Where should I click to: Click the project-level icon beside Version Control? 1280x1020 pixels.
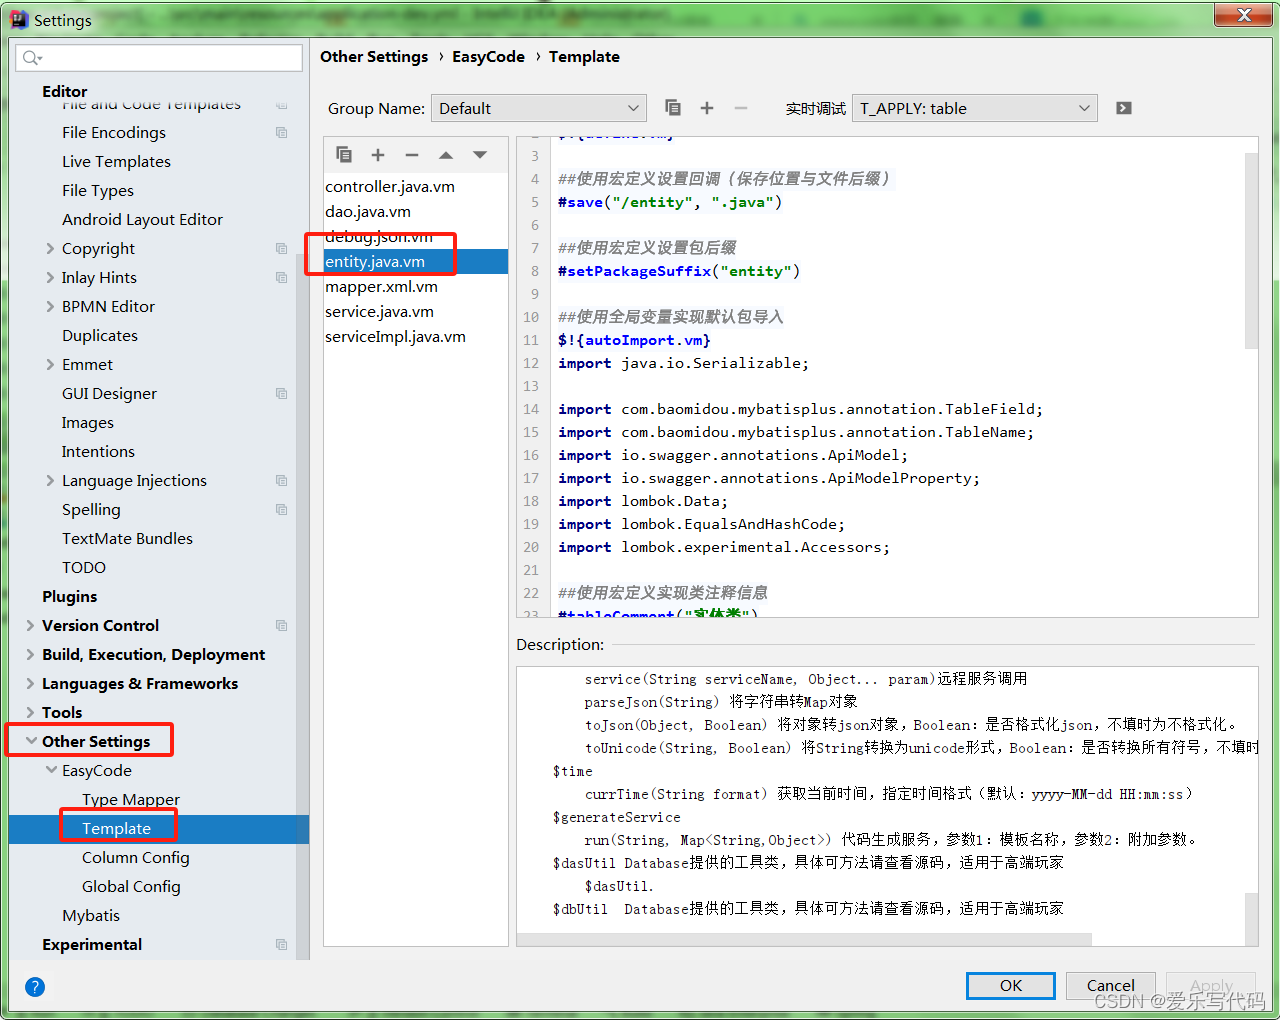tap(282, 625)
